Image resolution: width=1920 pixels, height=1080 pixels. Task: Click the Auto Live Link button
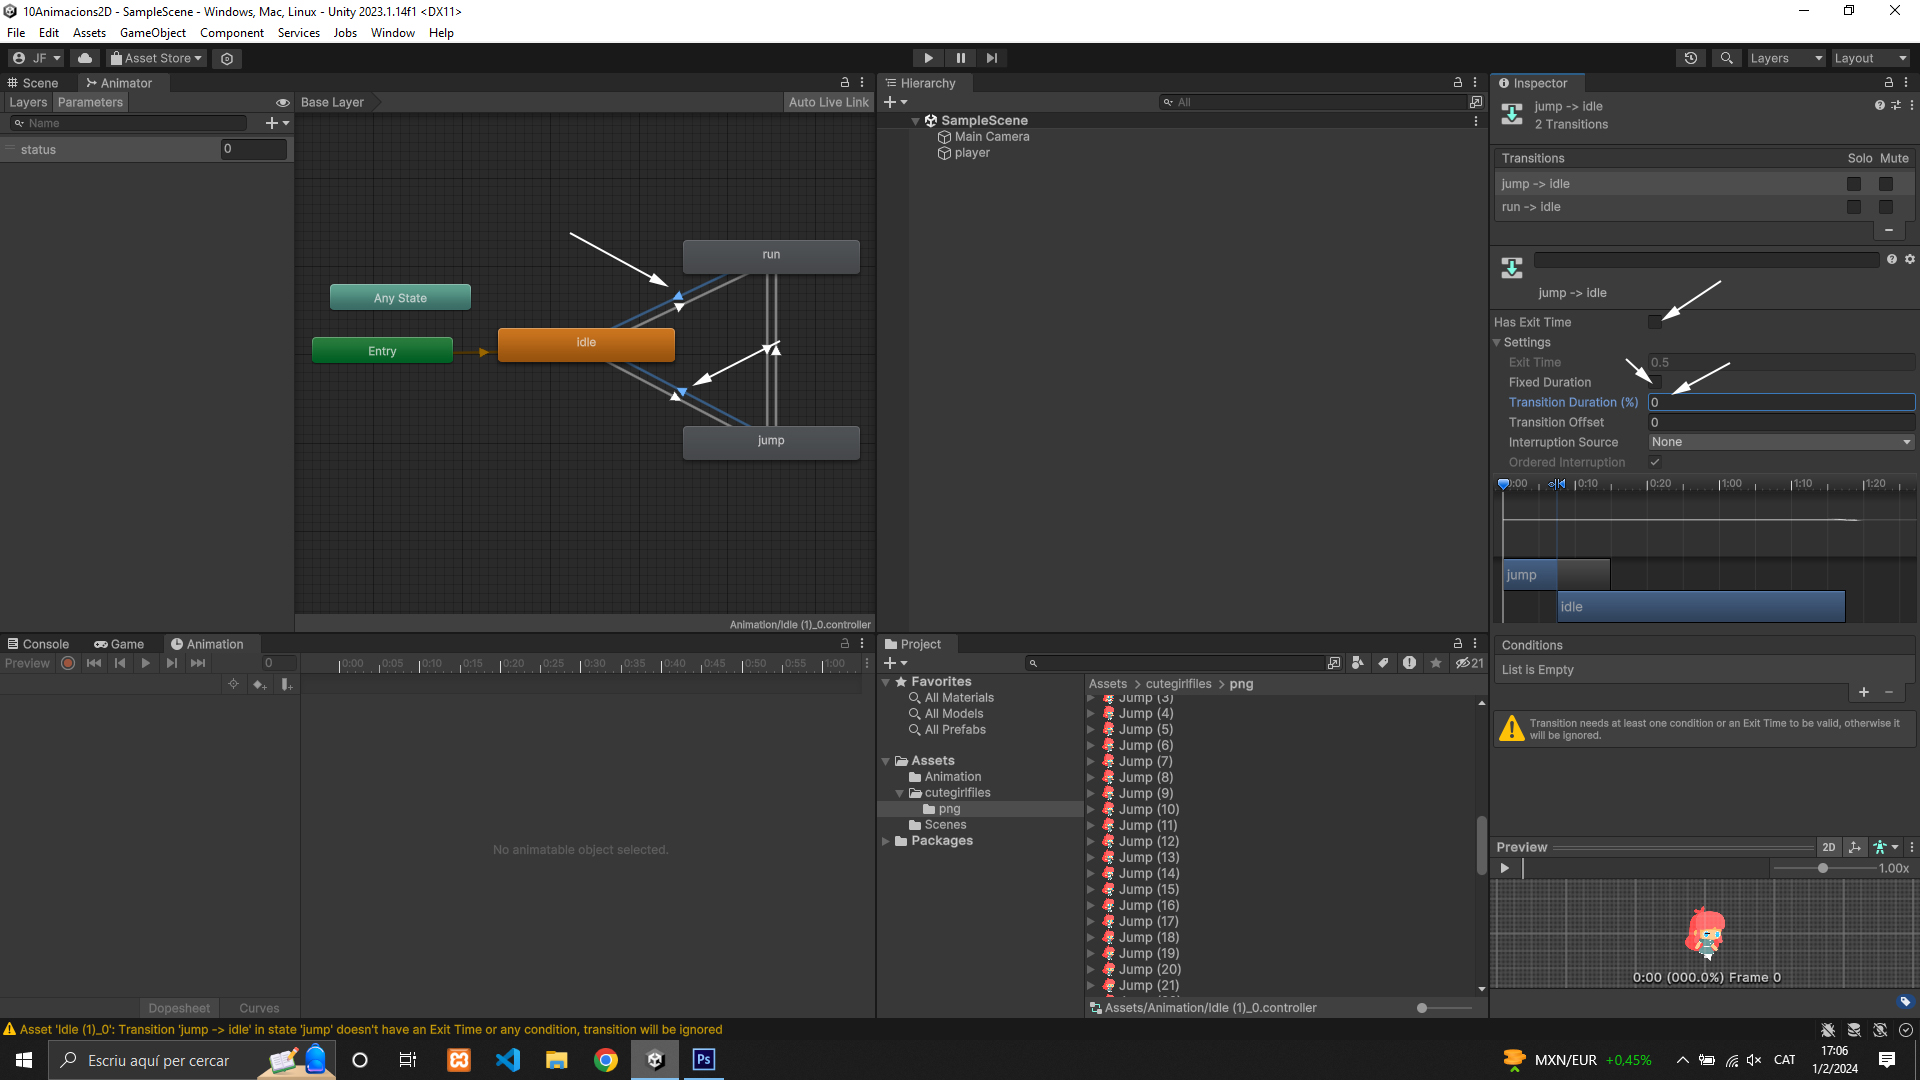pyautogui.click(x=828, y=102)
